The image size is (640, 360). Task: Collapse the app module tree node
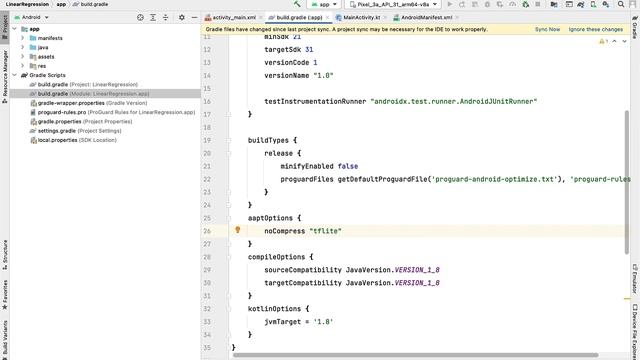[15, 29]
